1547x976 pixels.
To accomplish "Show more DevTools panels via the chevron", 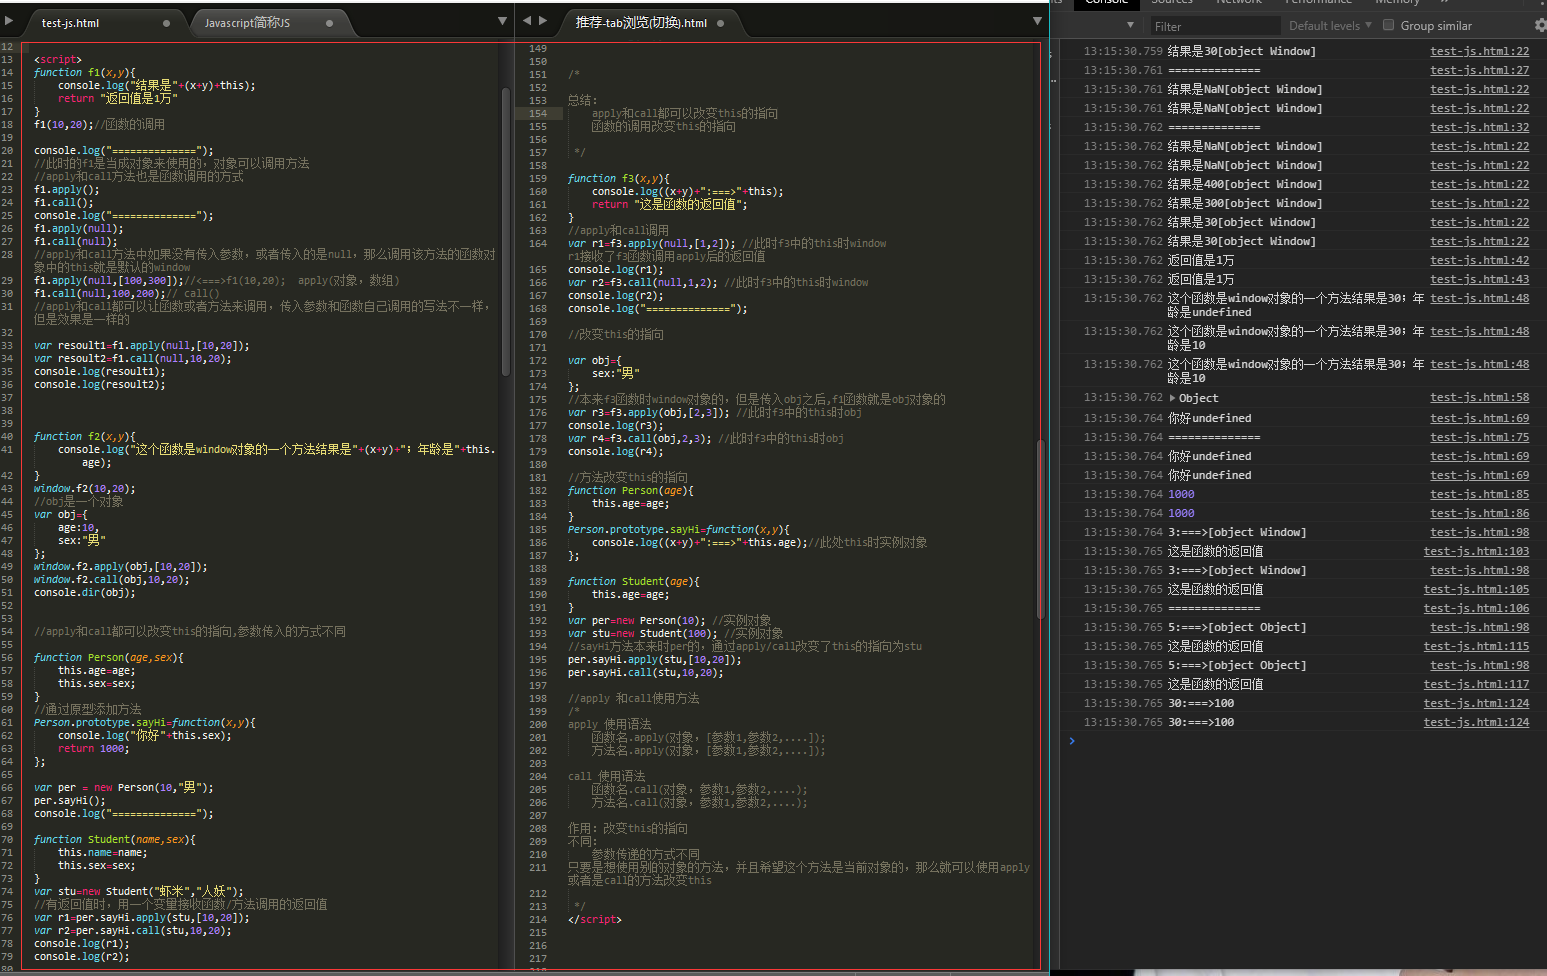I will pyautogui.click(x=1445, y=3).
